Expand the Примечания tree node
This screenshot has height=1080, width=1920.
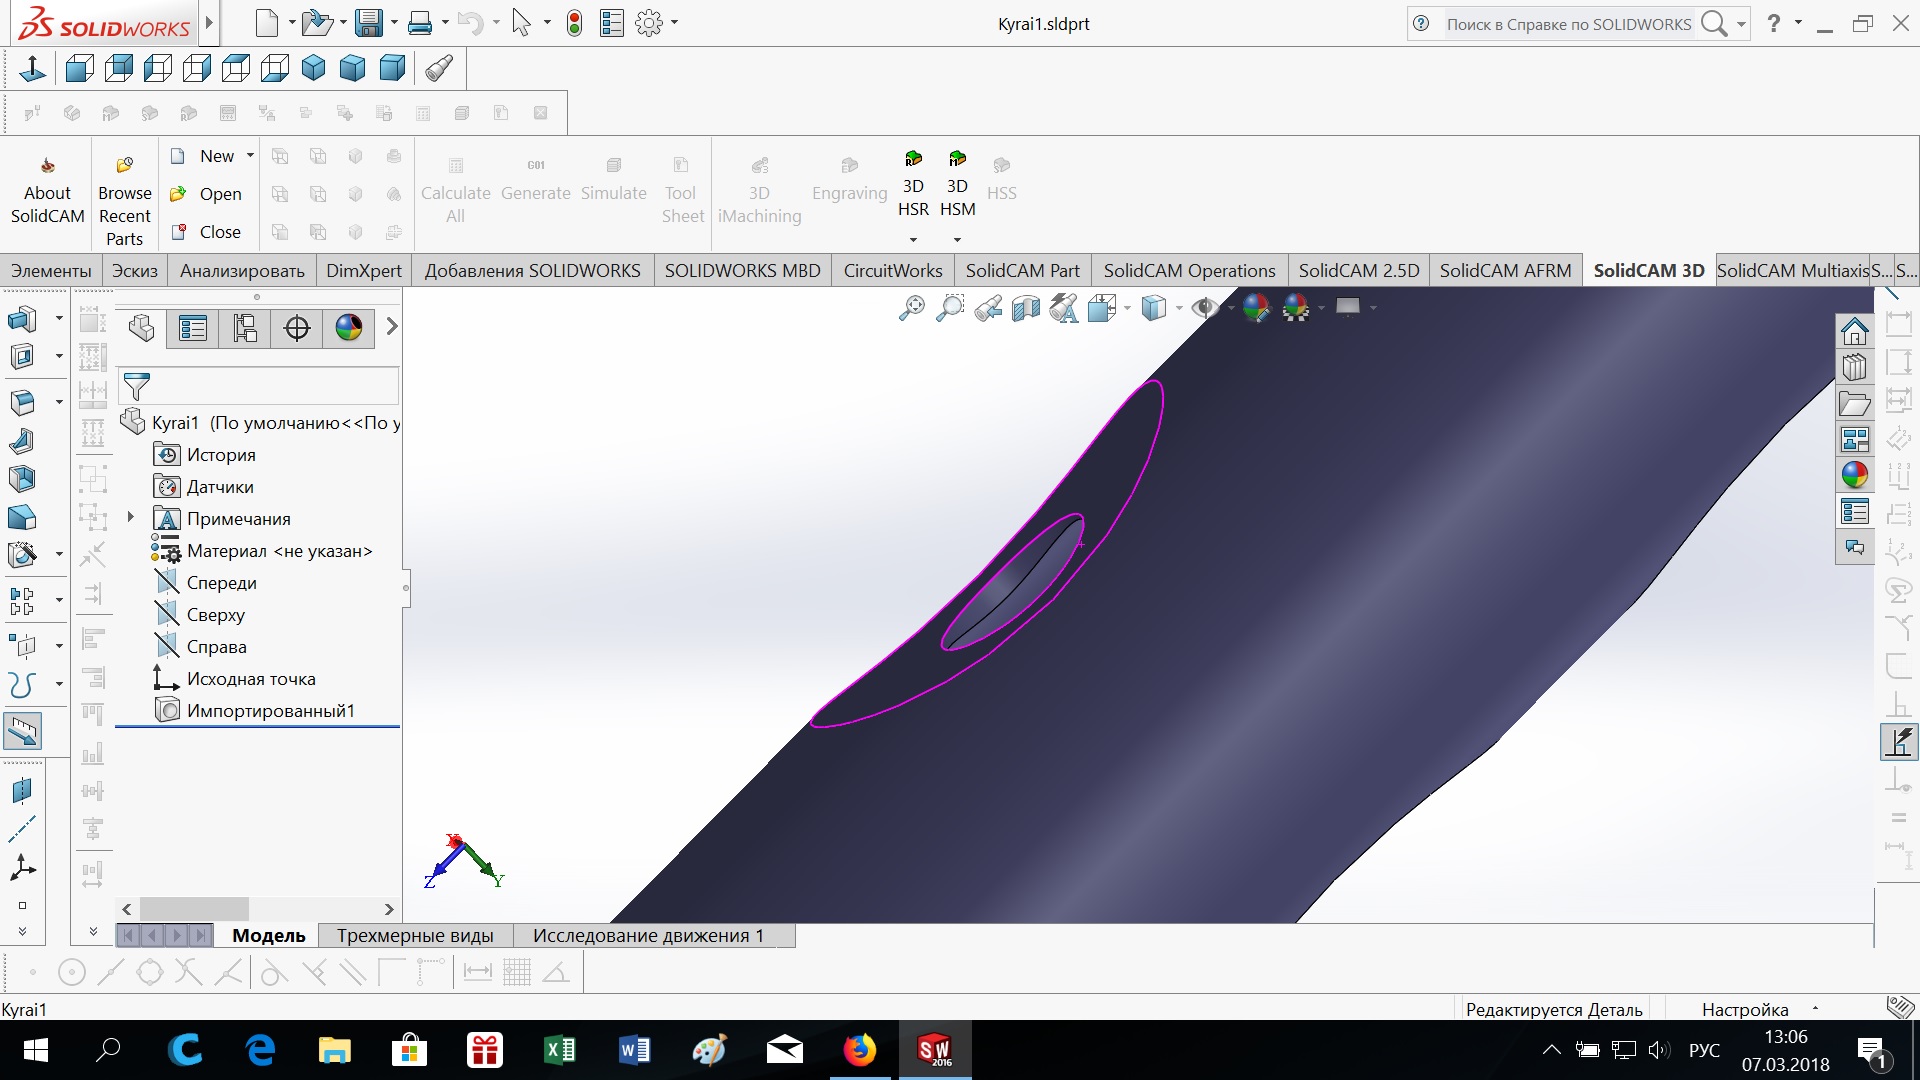(x=131, y=517)
